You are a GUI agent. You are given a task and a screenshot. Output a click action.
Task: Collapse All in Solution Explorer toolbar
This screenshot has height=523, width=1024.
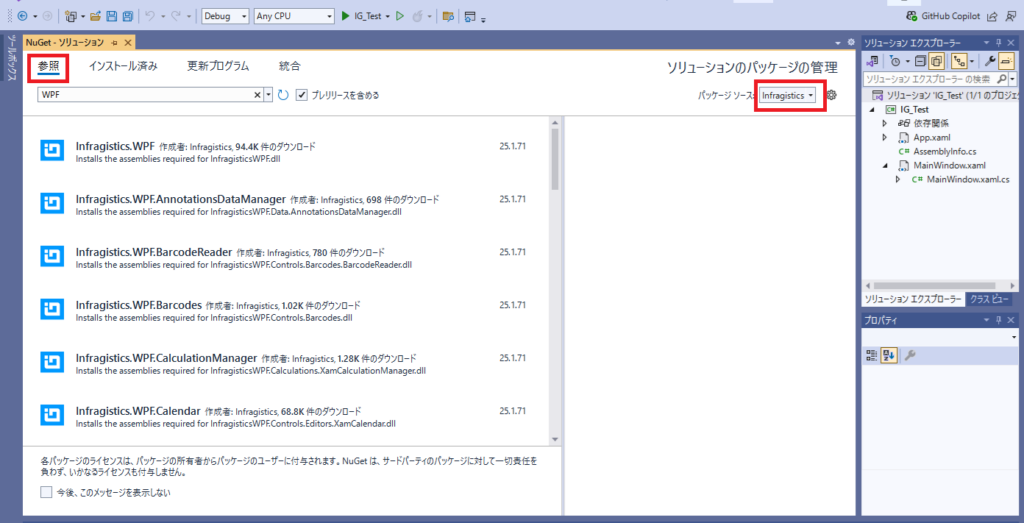[x=920, y=61]
